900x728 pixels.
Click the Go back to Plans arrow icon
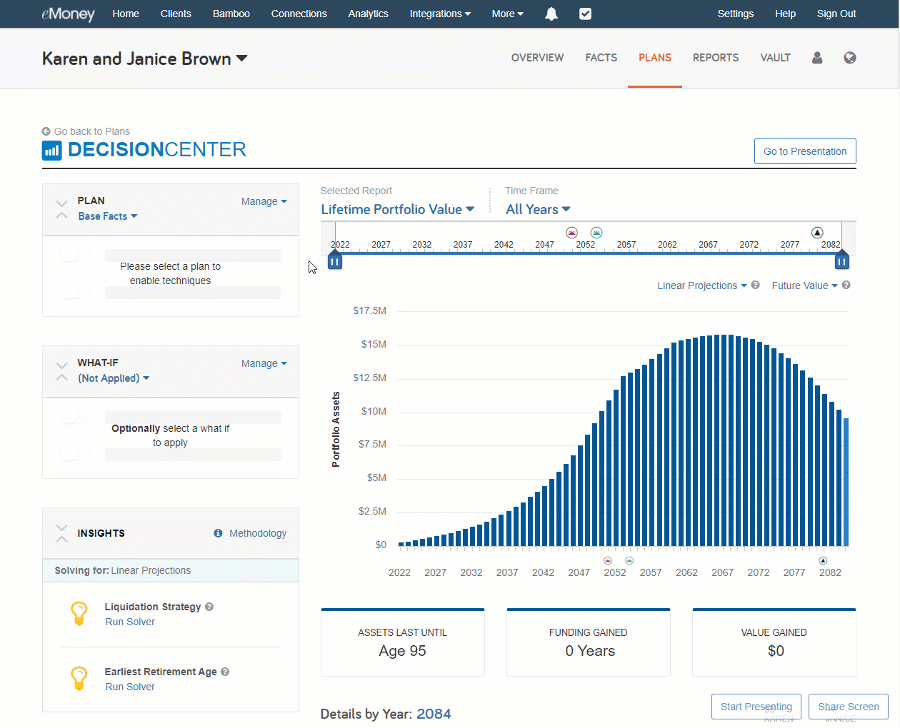[x=46, y=131]
